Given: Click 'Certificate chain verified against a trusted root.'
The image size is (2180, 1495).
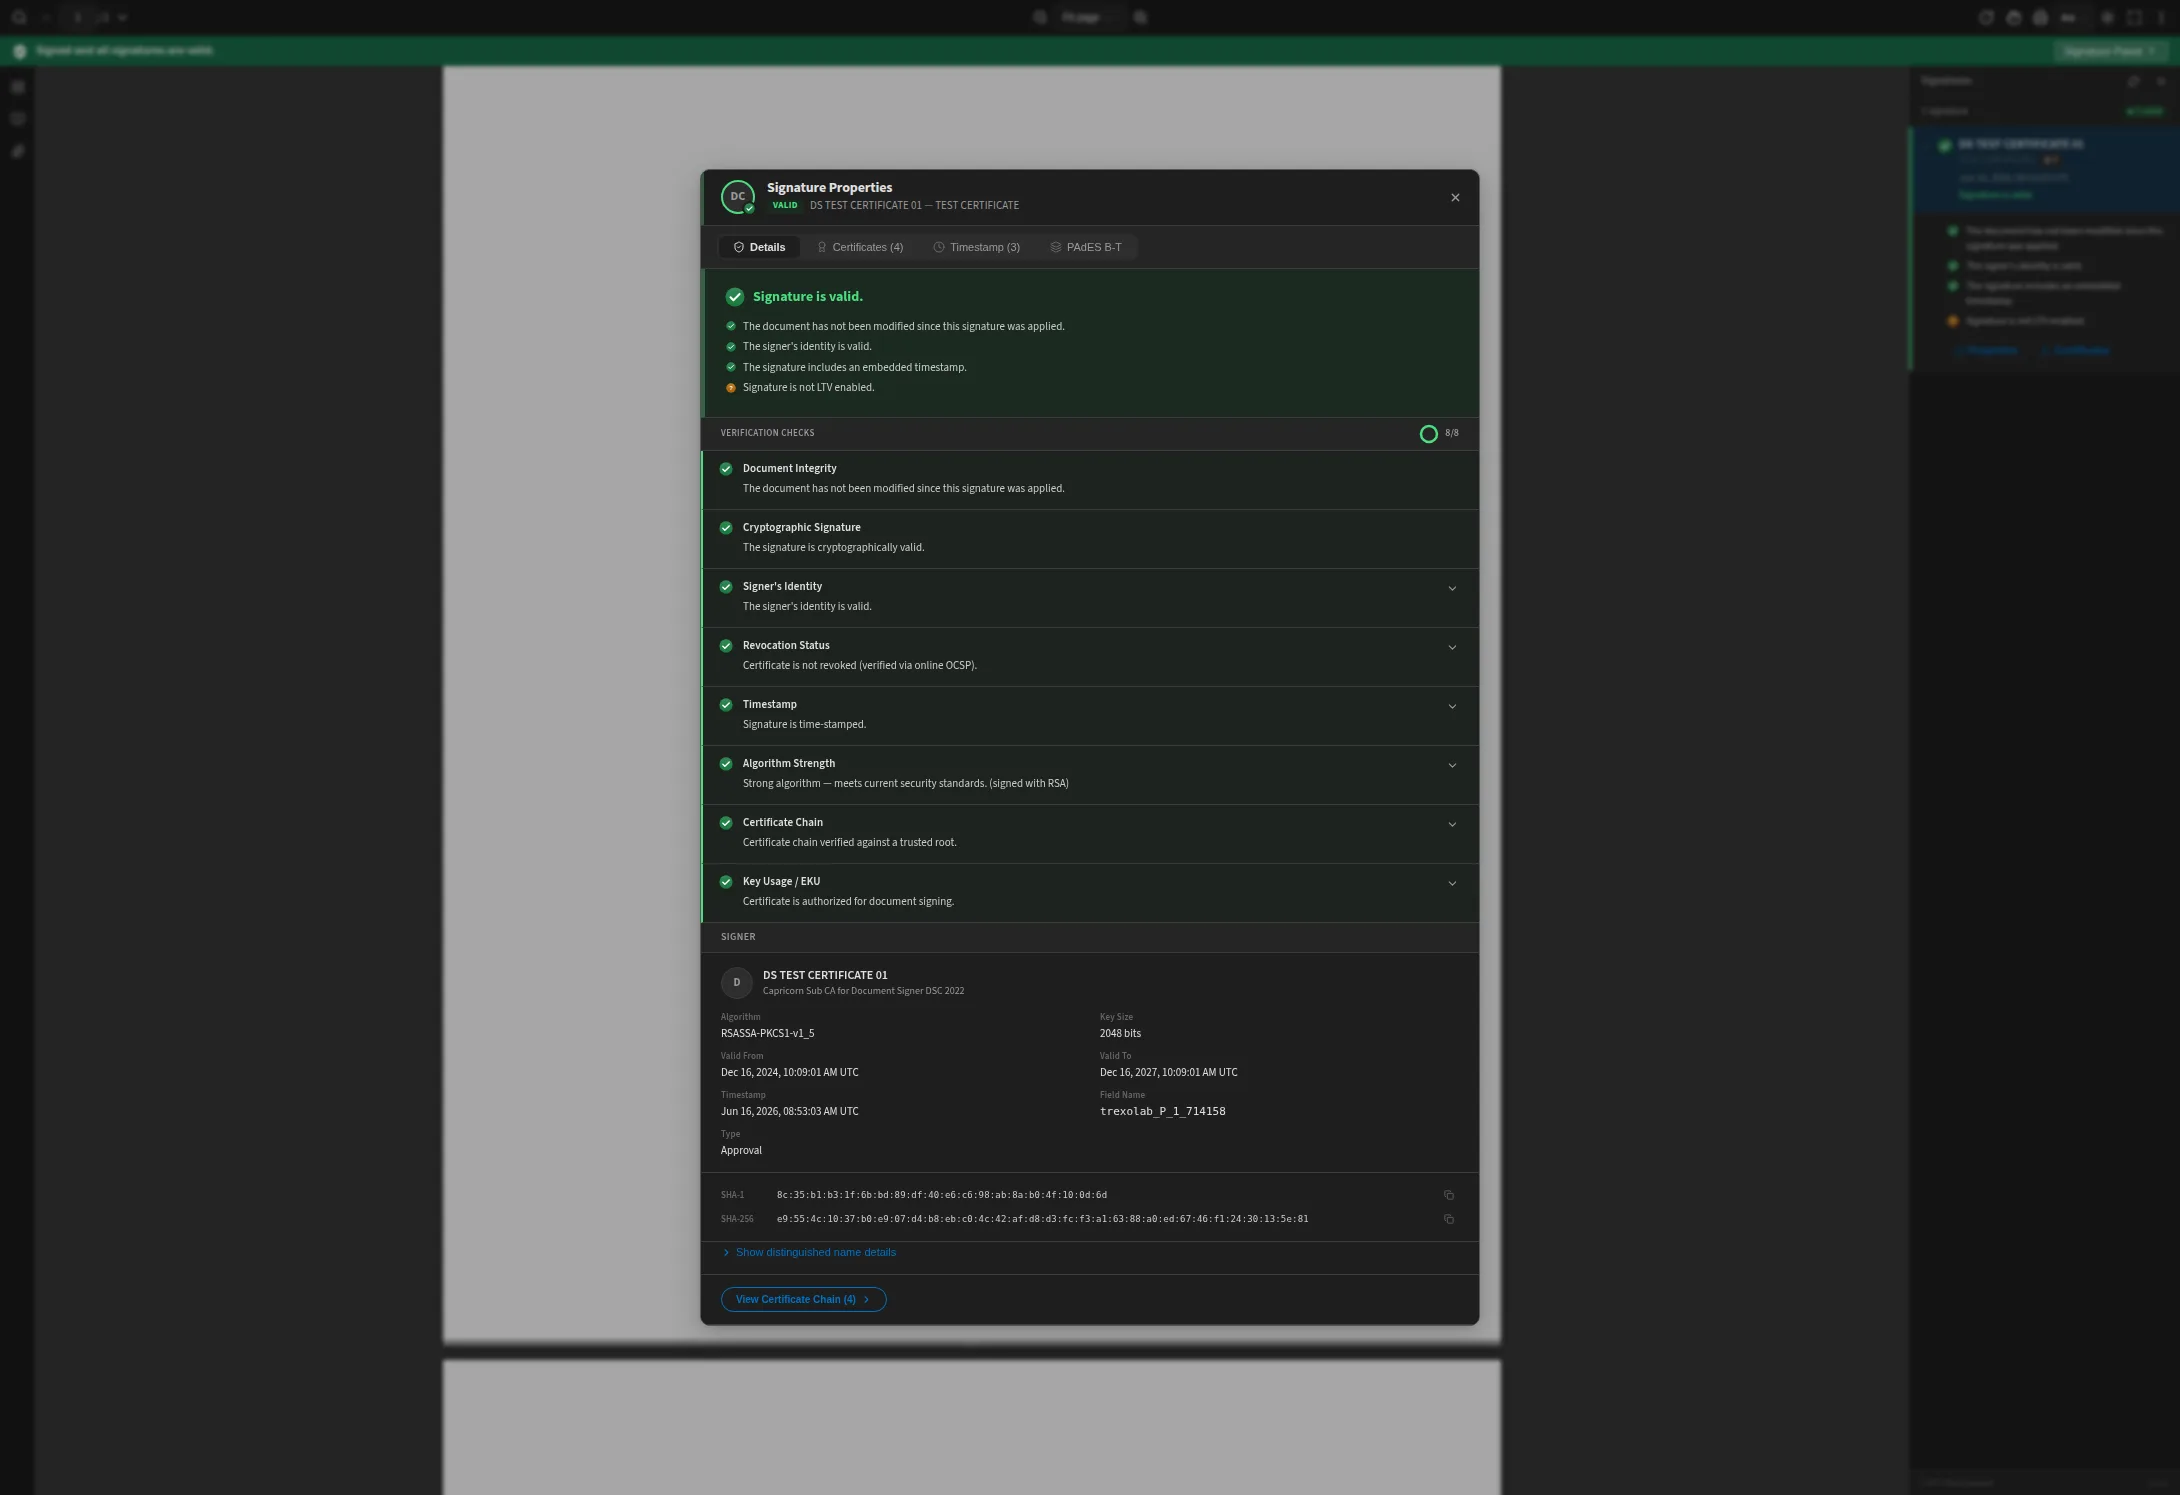Looking at the screenshot, I should coord(849,842).
